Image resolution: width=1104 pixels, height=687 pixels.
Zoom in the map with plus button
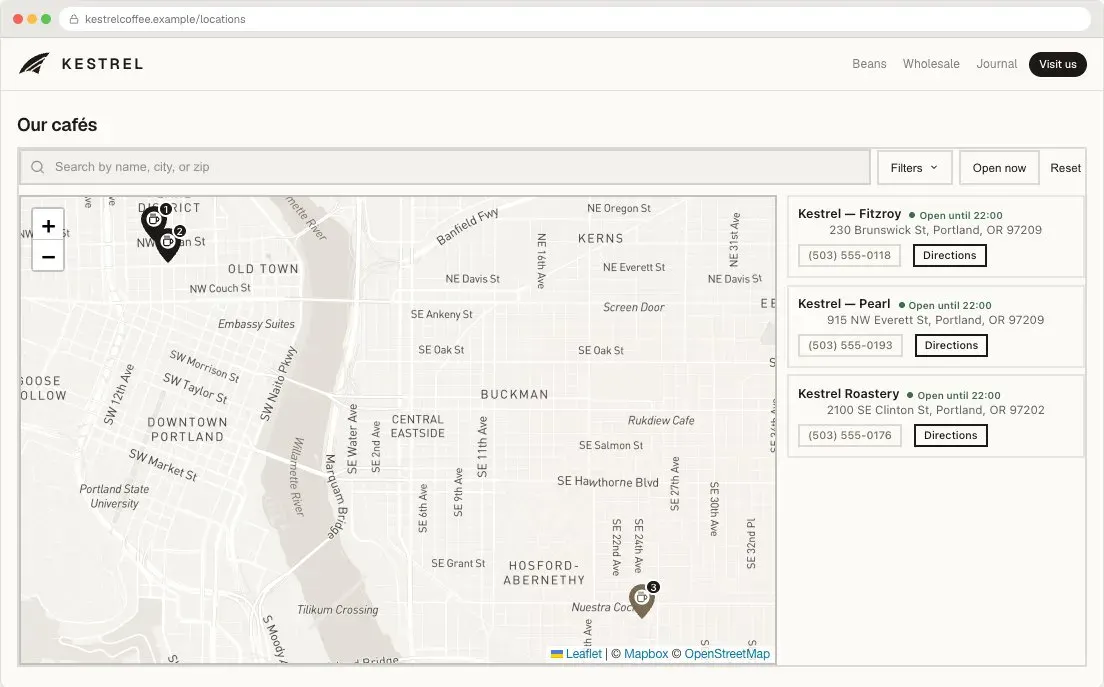[48, 226]
